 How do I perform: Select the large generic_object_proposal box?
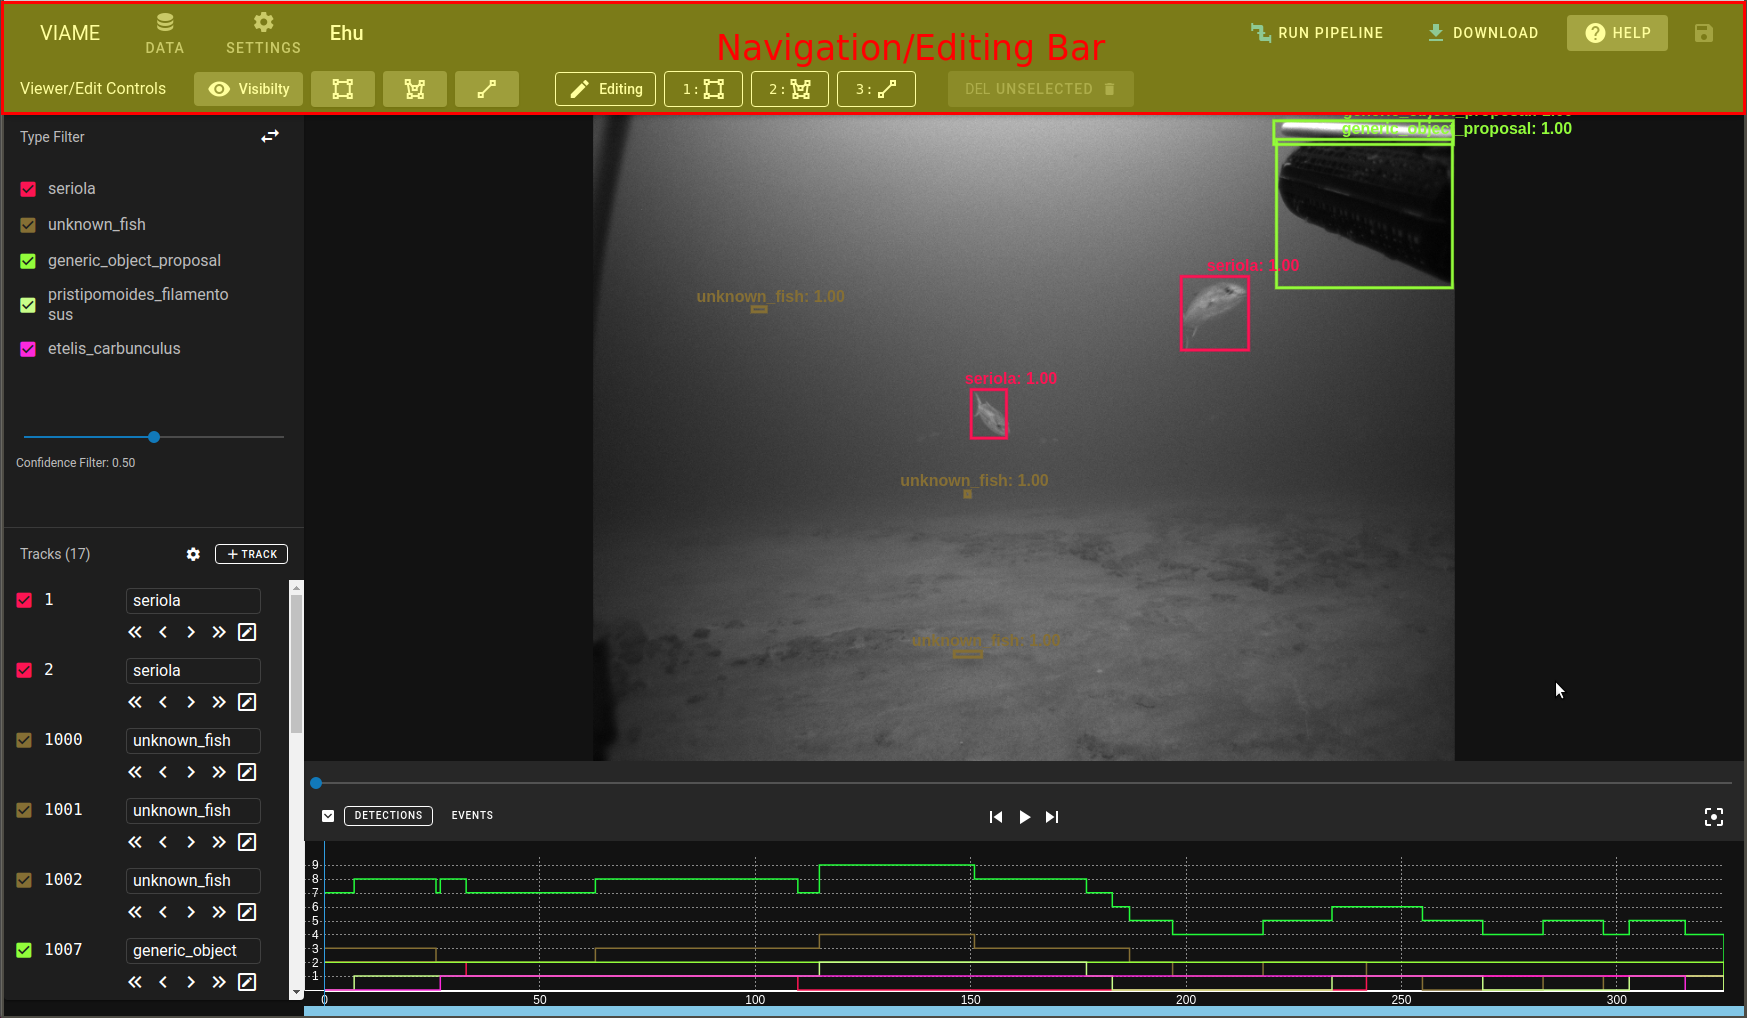1364,216
